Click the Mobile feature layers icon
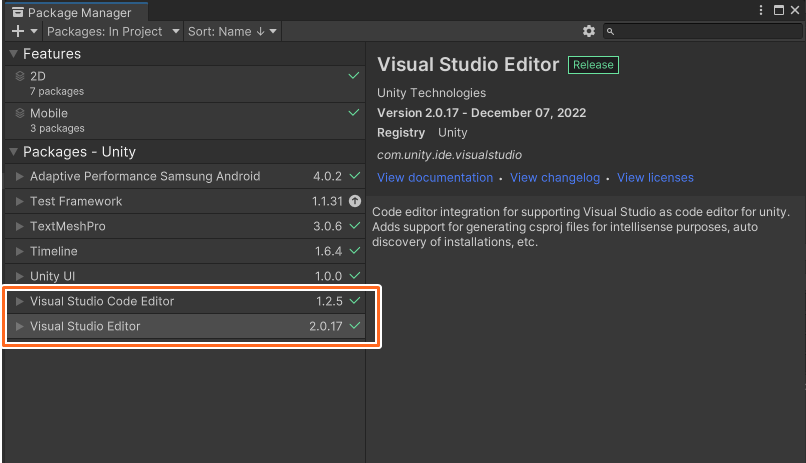The height and width of the screenshot is (463, 806). [21, 113]
